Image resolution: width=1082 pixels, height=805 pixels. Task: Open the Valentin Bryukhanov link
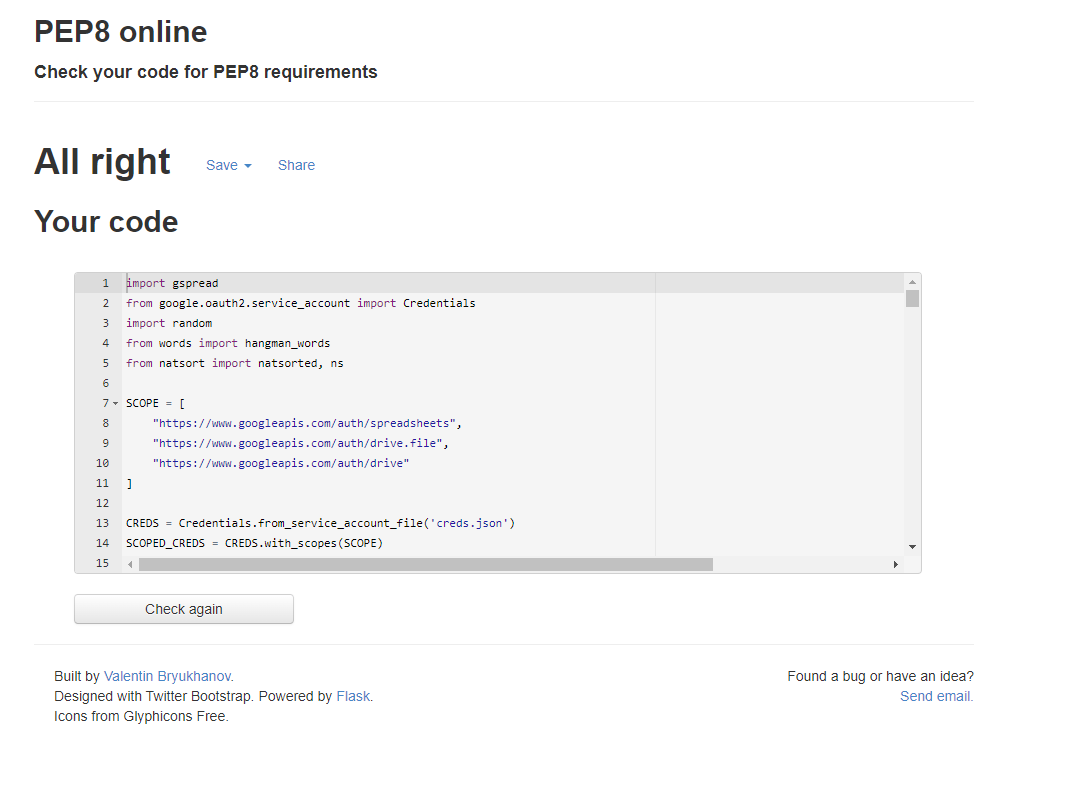(x=167, y=676)
